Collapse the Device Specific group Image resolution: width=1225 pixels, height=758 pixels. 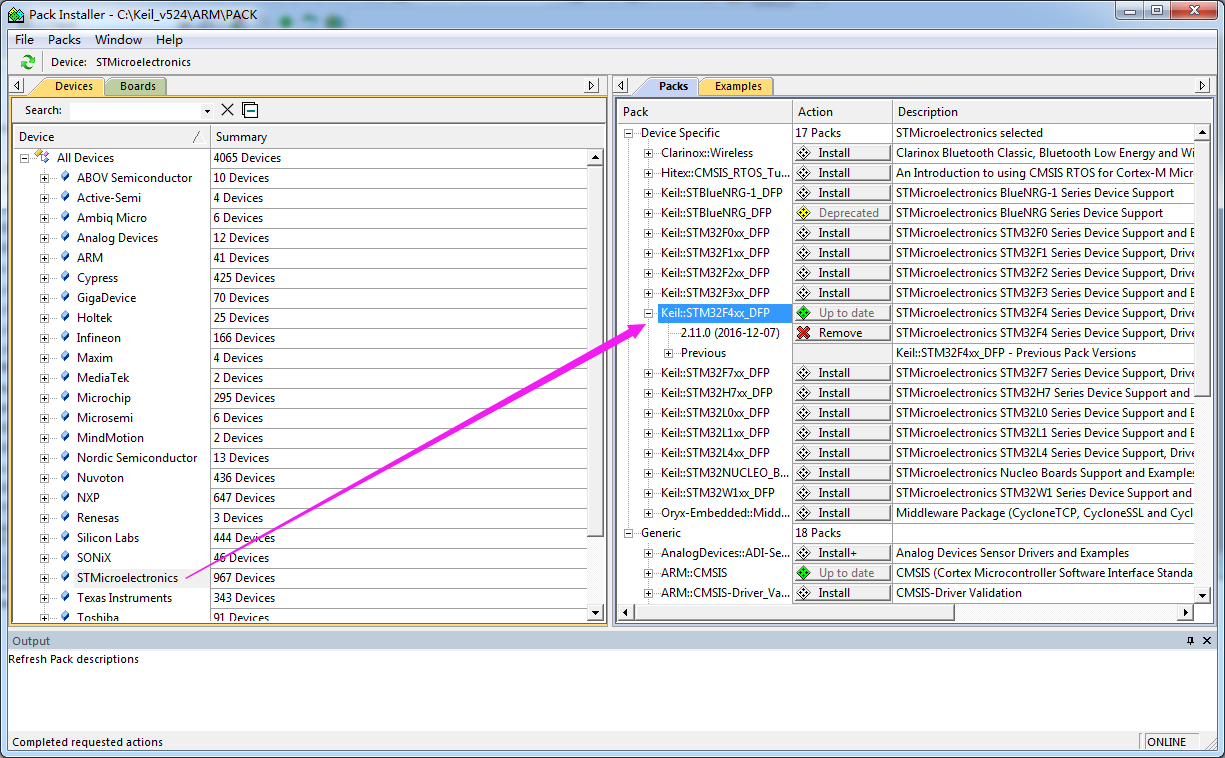point(628,133)
